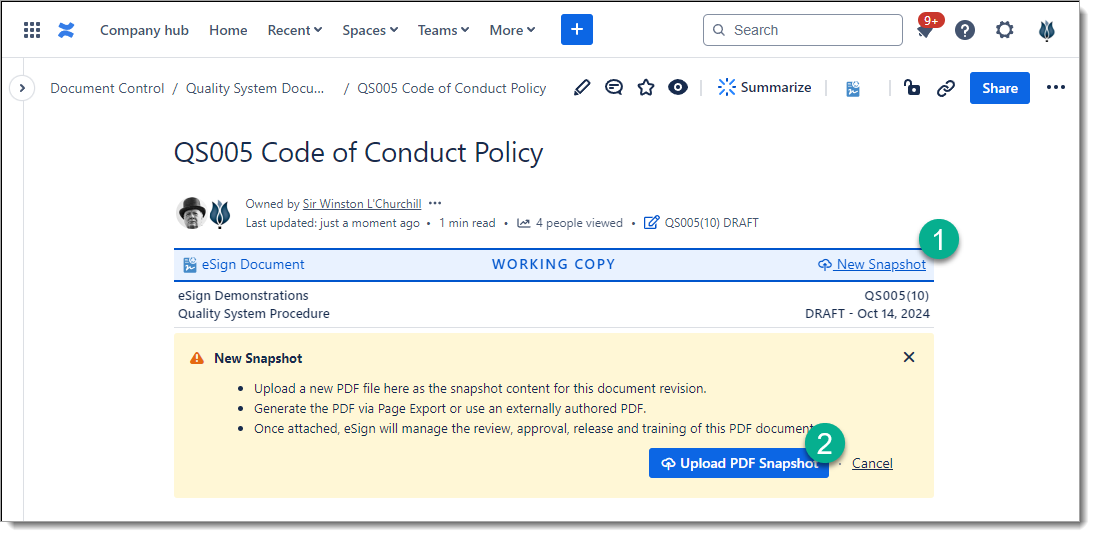
Task: Open the Teams dropdown
Action: 443,30
